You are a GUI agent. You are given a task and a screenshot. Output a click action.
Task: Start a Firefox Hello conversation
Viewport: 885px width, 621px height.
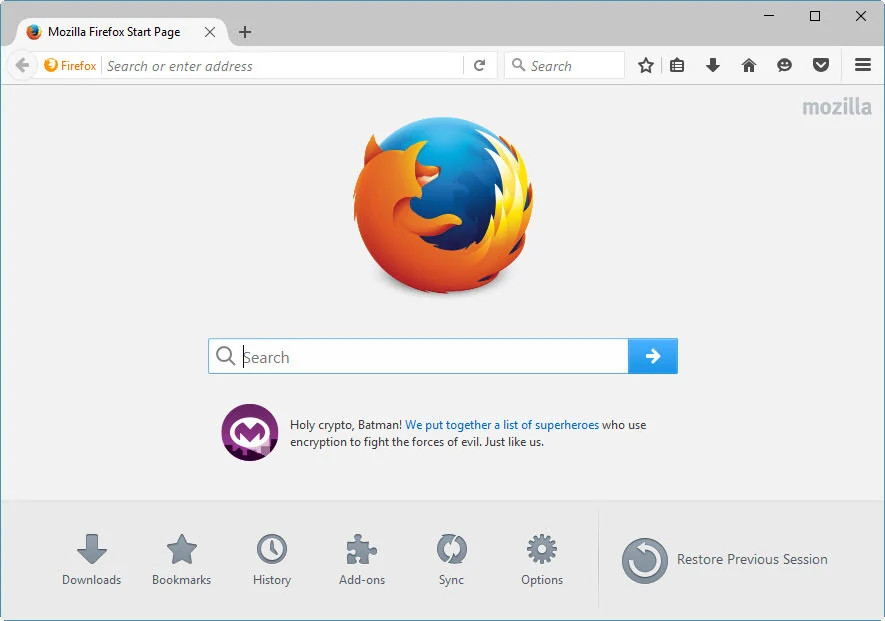tap(784, 65)
